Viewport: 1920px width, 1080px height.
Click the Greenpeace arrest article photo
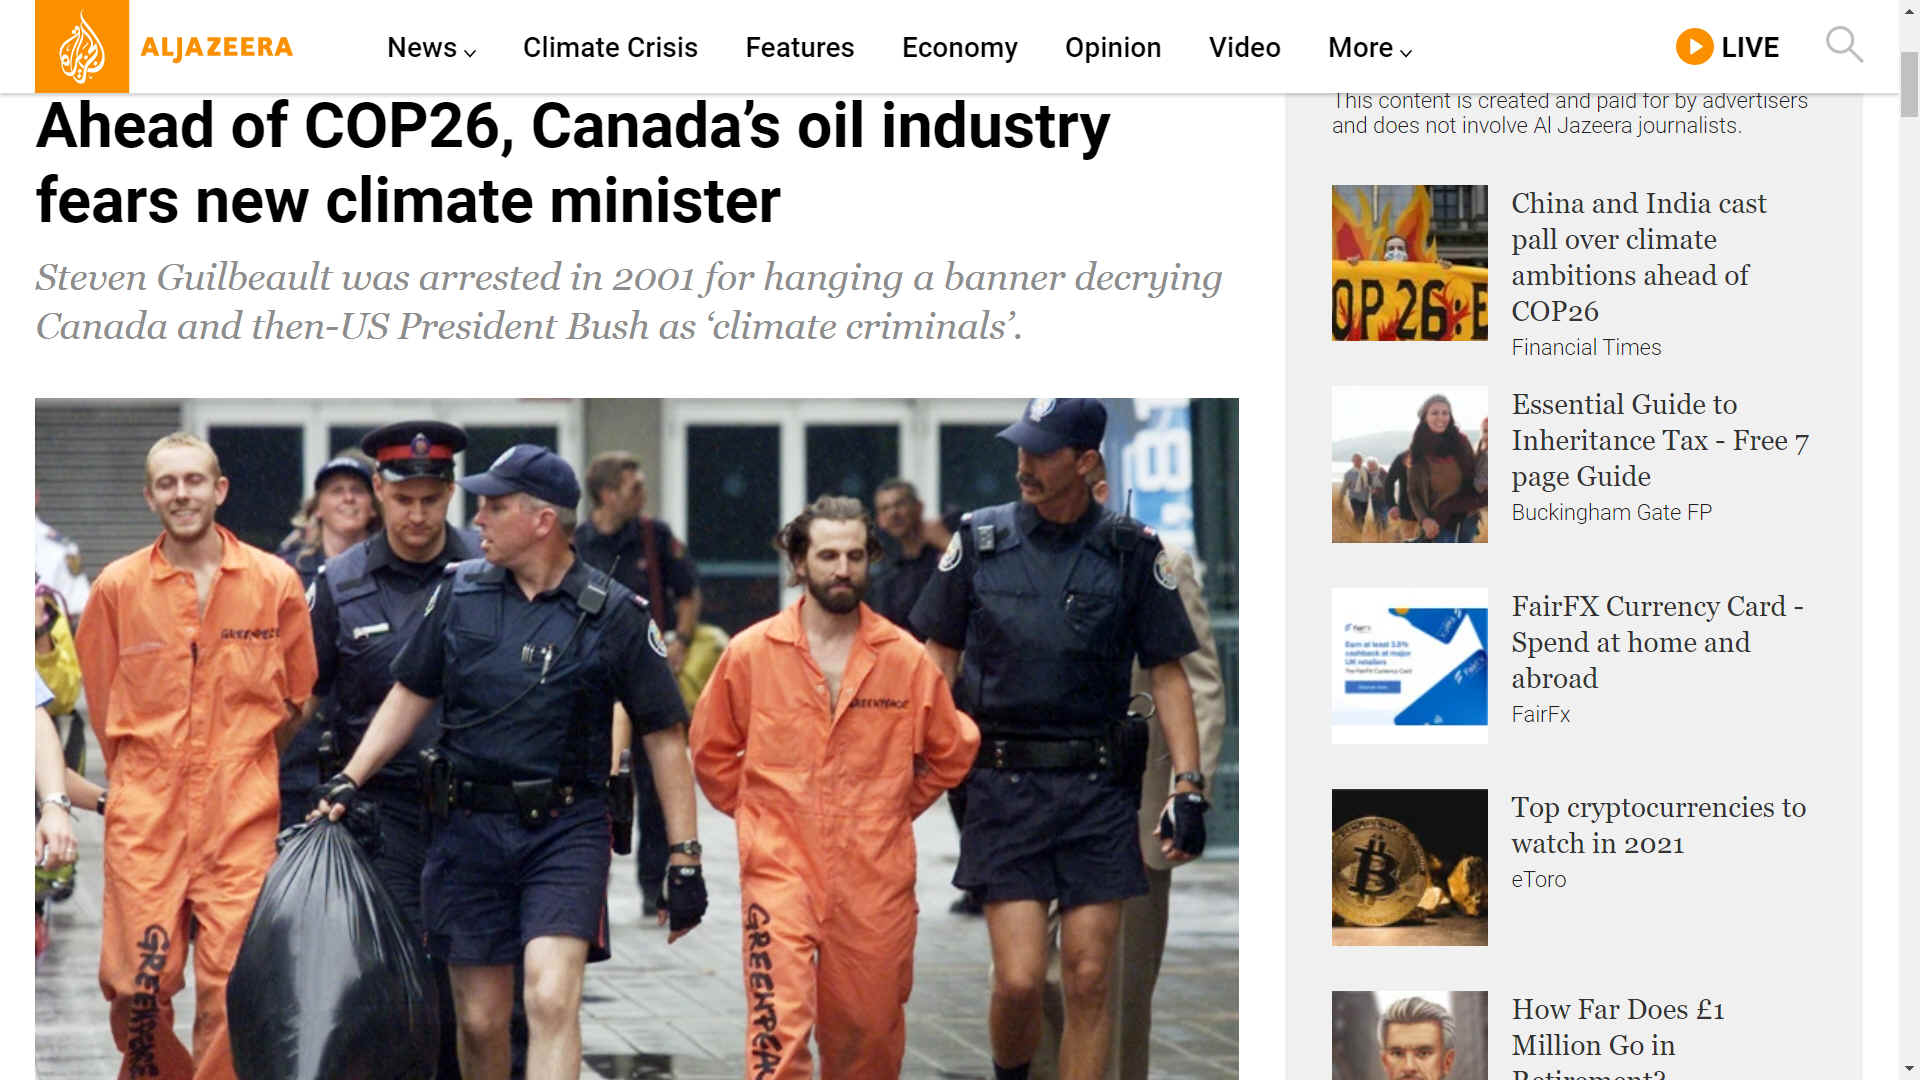(x=636, y=738)
